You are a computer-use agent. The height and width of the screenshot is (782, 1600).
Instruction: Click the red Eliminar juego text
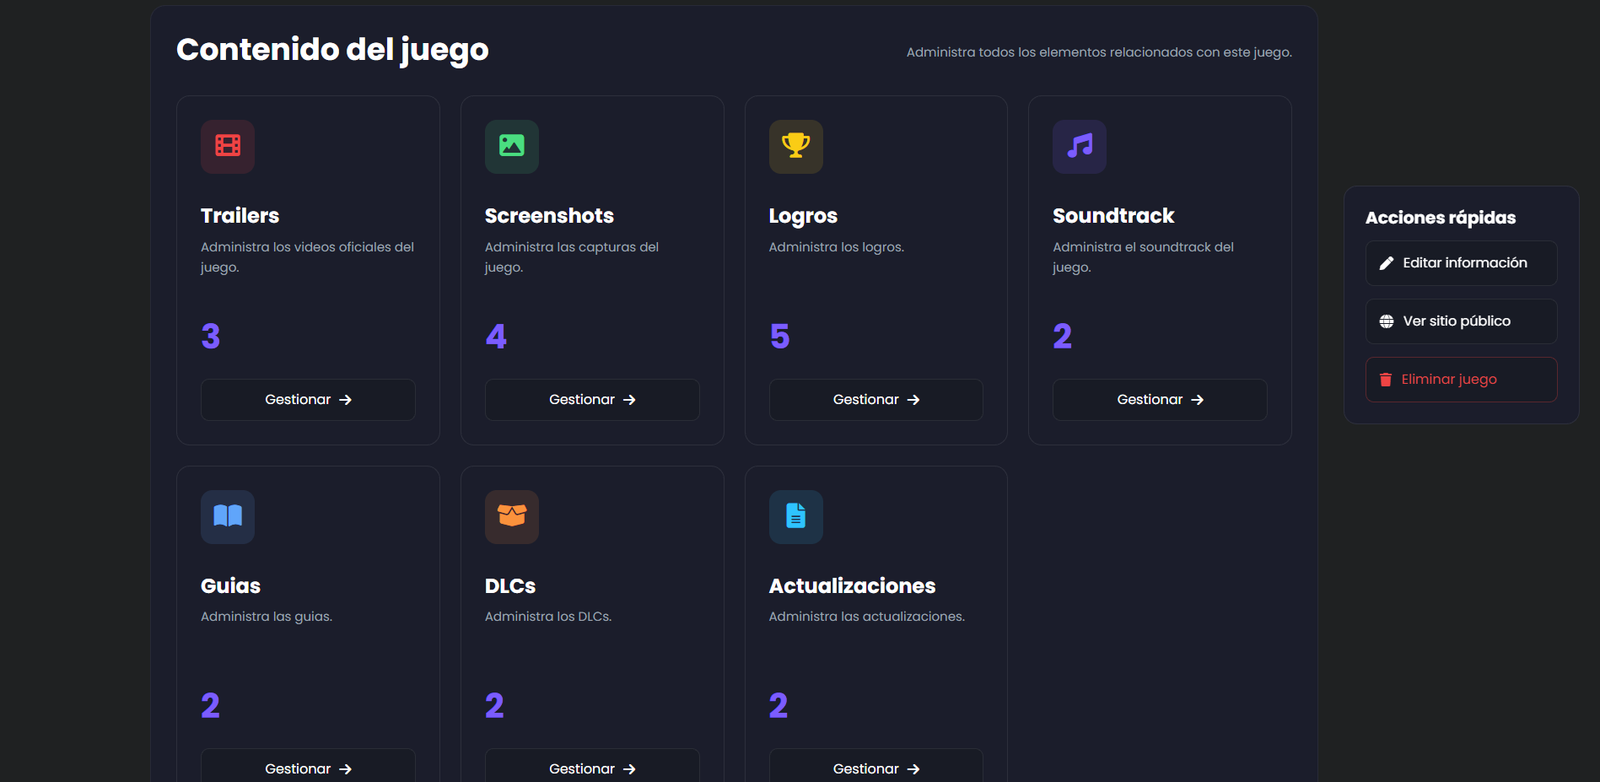pos(1449,379)
